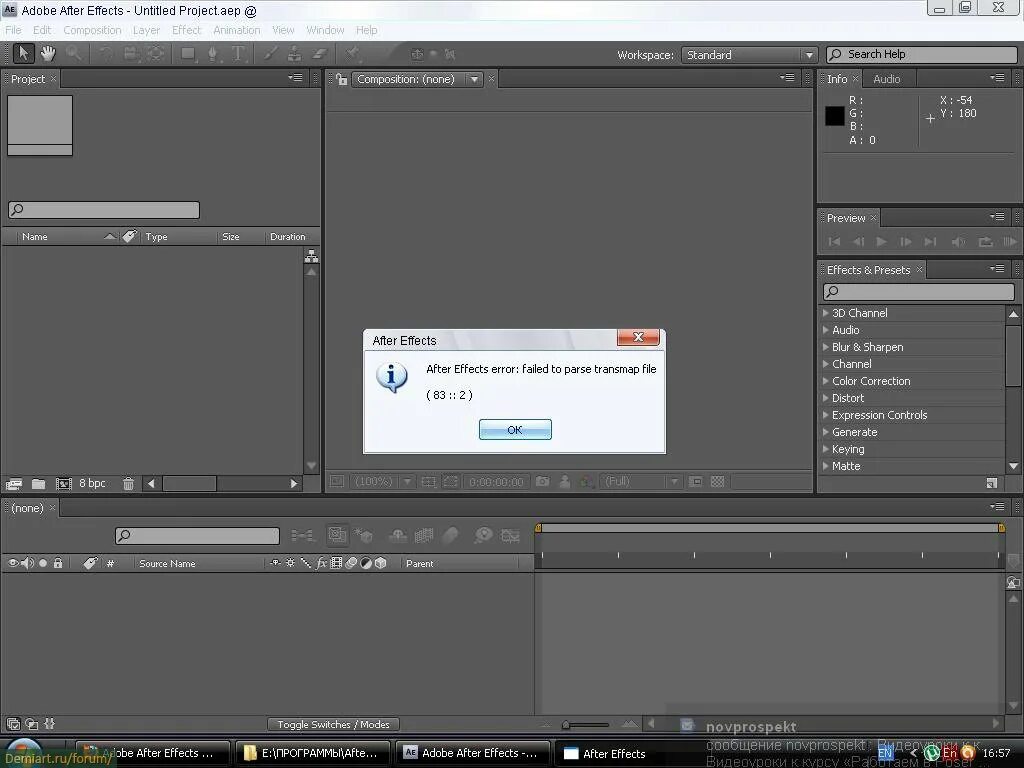This screenshot has width=1024, height=768.
Task: Toggle transparency grid in composition viewer
Action: (717, 482)
